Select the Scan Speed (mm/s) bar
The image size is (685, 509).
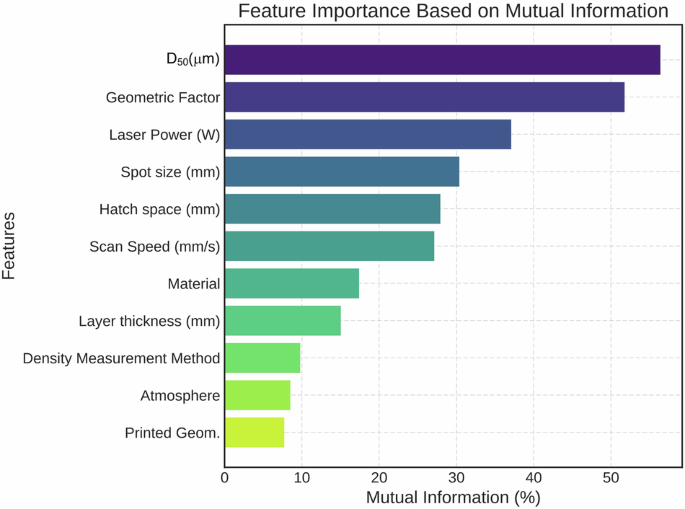coord(329,246)
